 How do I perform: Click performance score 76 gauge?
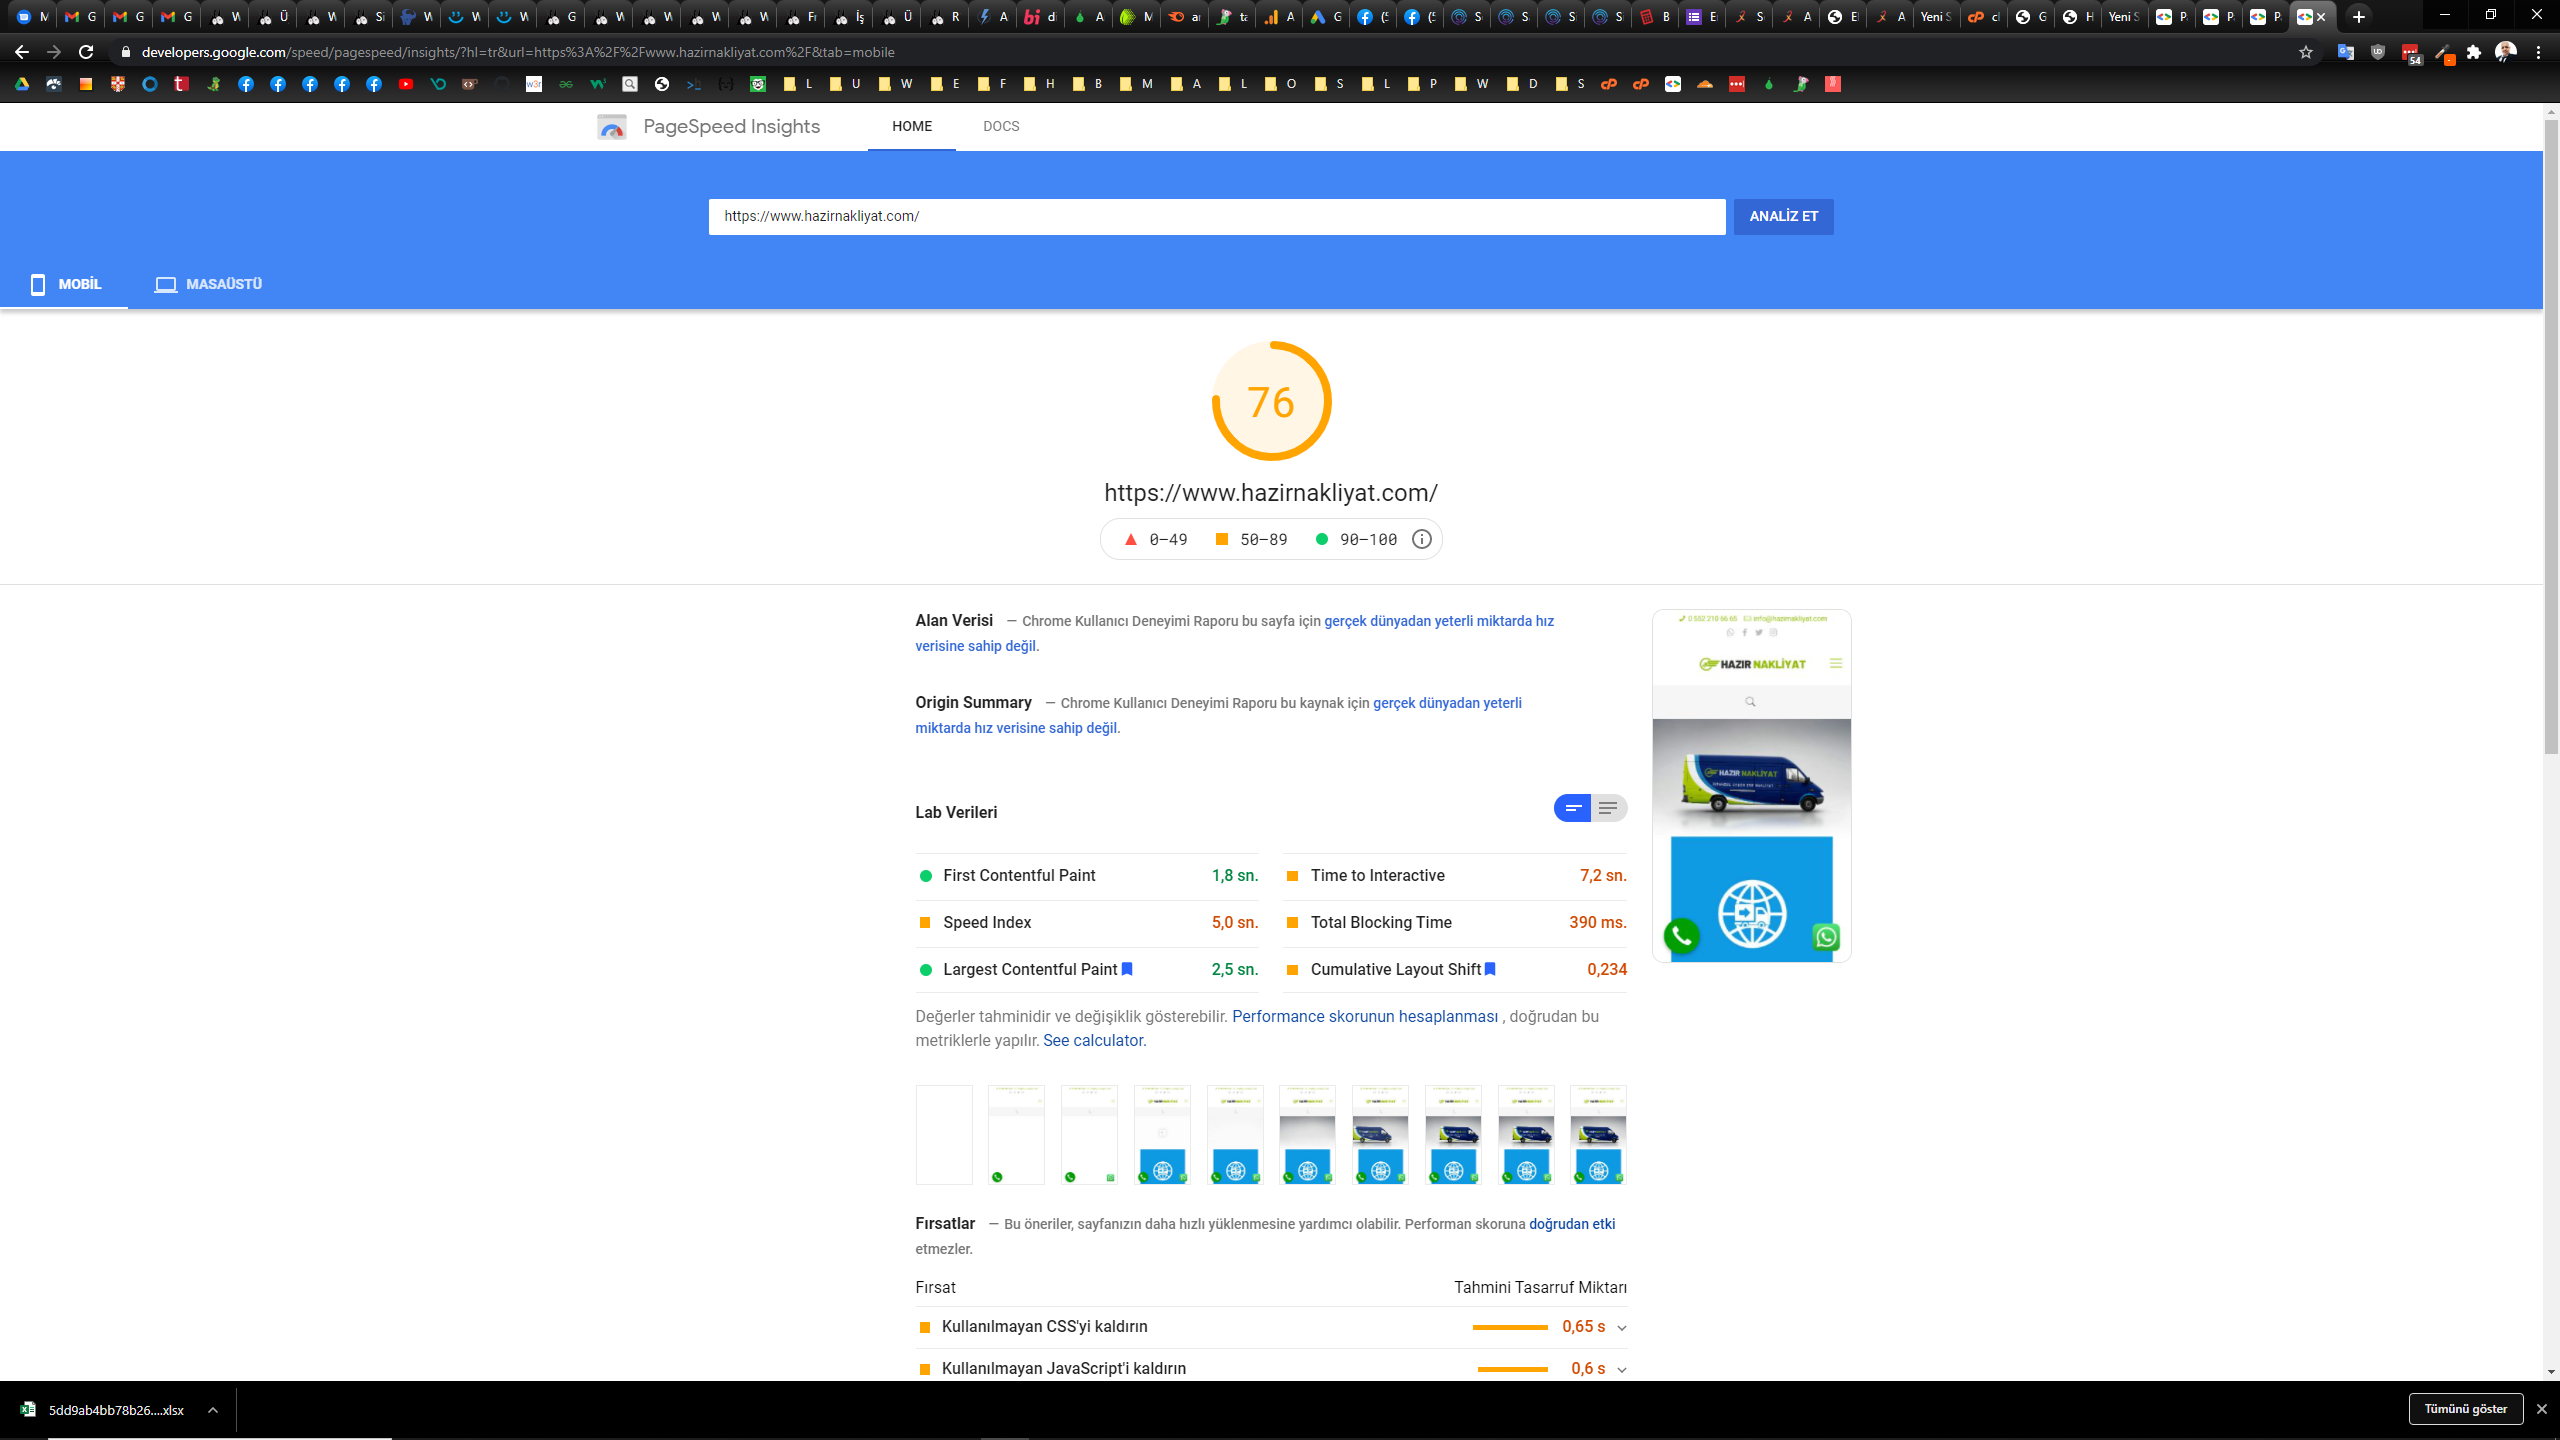pos(1271,401)
